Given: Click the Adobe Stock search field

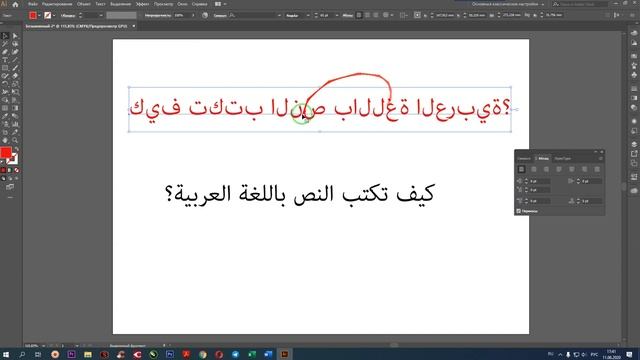Looking at the screenshot, I should click(x=580, y=4).
